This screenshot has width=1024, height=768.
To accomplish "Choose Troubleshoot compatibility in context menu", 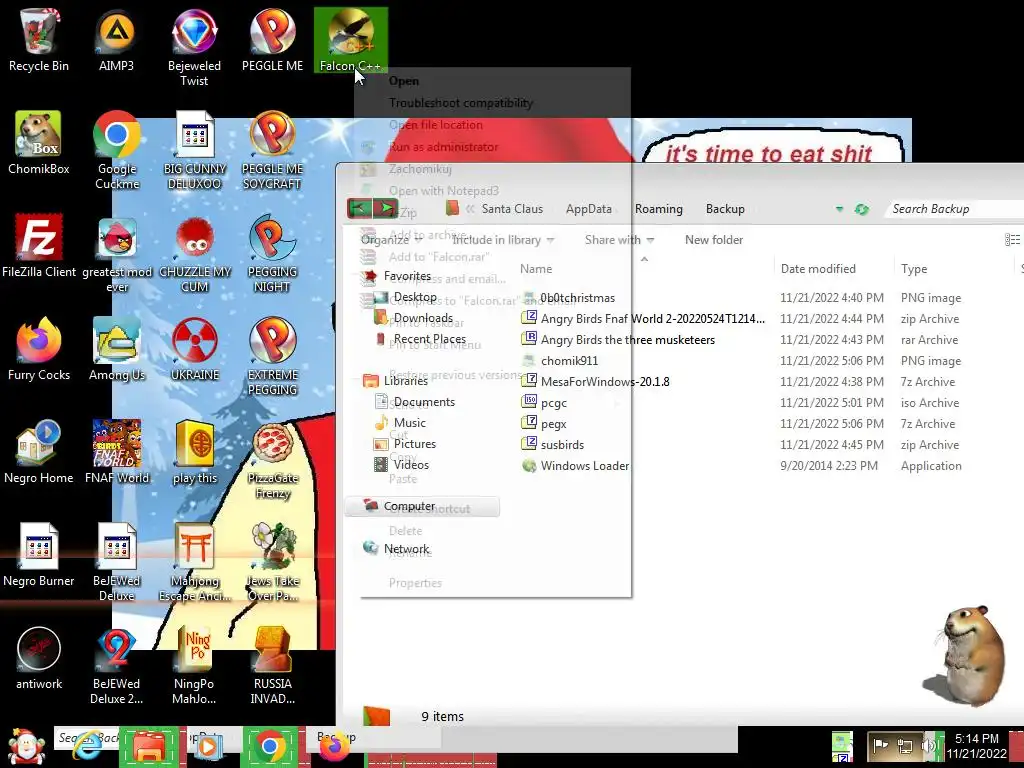I will (x=461, y=103).
